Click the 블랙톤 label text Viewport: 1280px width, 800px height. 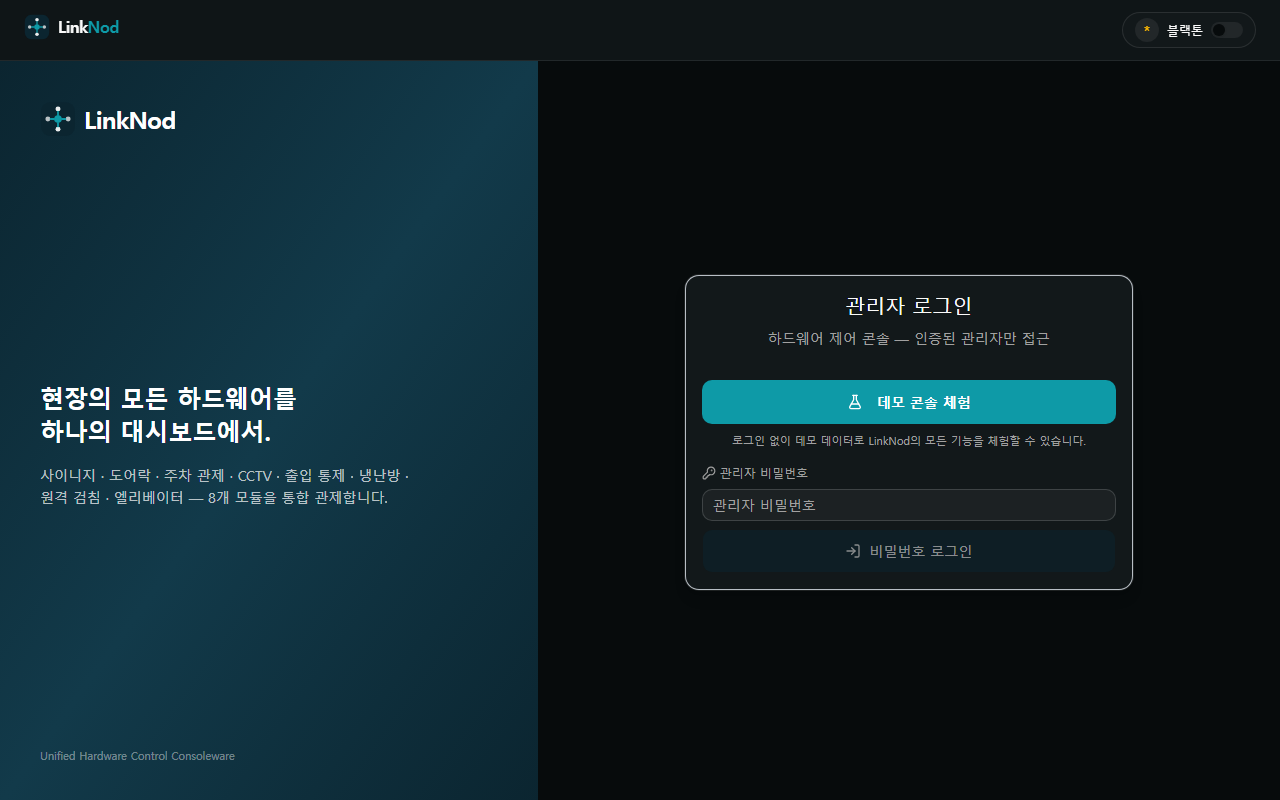tap(1185, 30)
